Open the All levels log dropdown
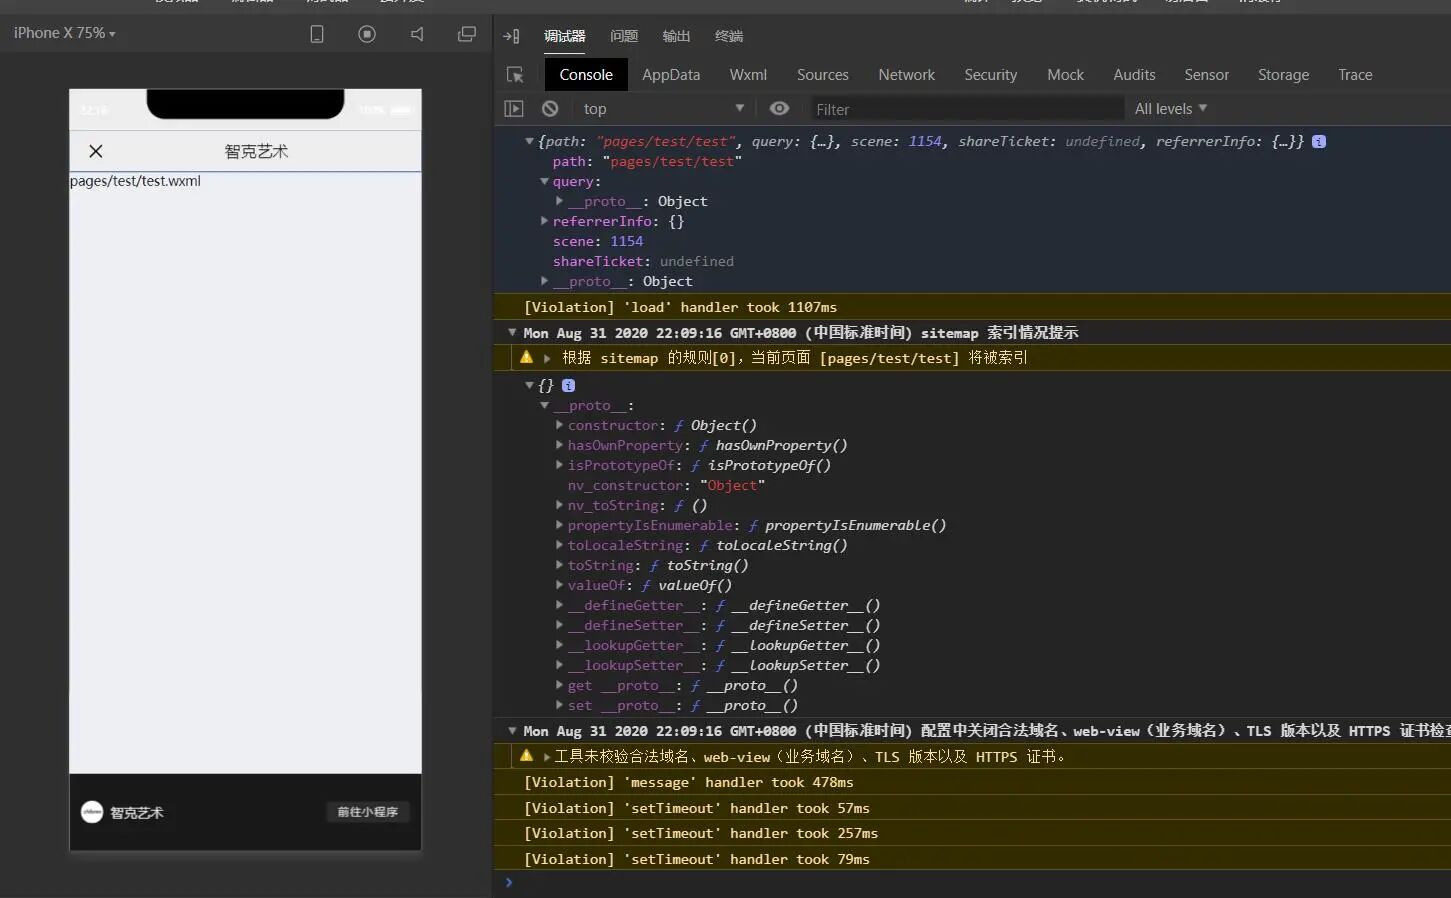This screenshot has height=898, width=1451. (1170, 109)
